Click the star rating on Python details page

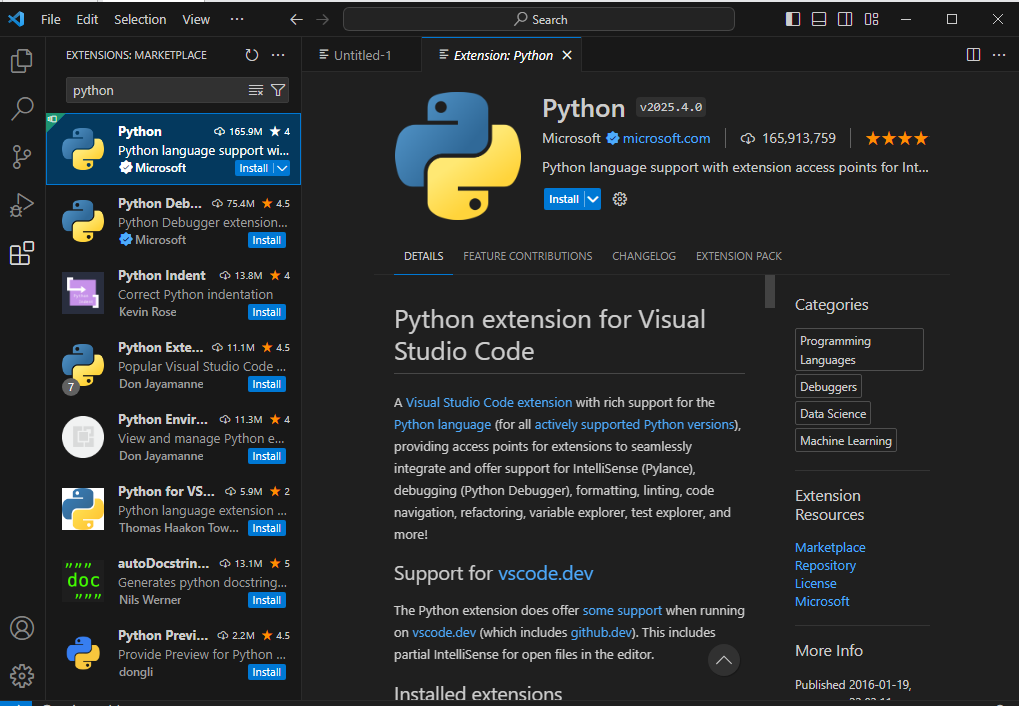click(897, 138)
